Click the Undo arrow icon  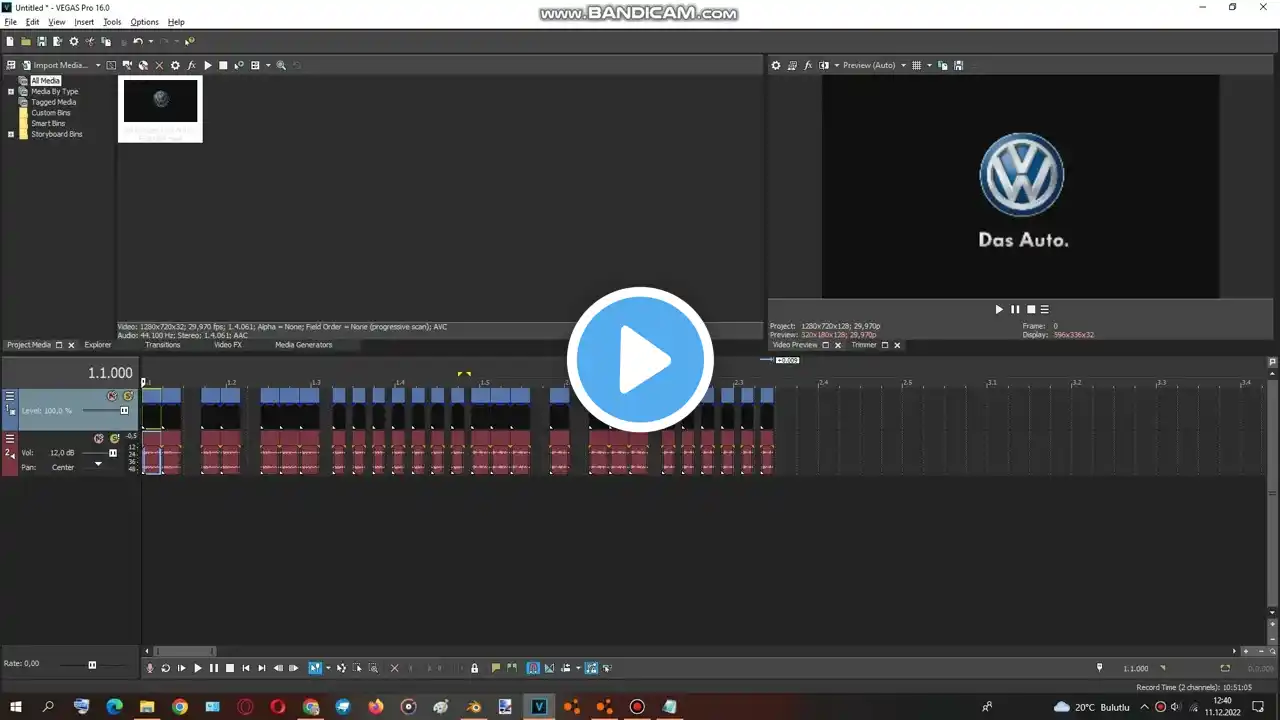click(x=138, y=41)
